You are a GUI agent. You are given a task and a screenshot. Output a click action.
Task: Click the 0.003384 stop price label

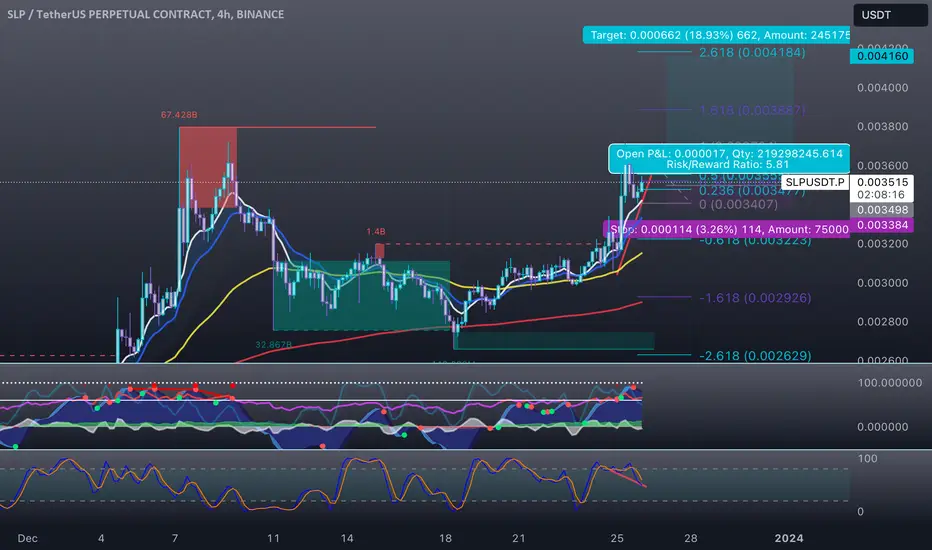pos(882,225)
